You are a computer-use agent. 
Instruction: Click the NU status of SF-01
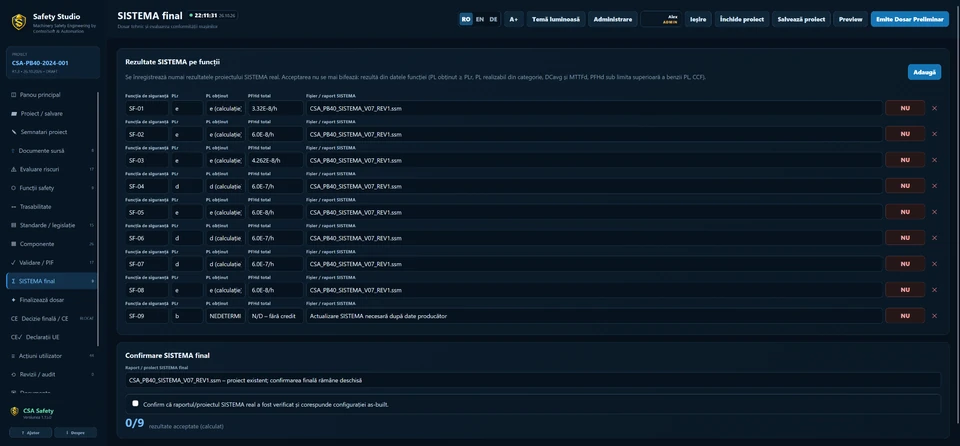pyautogui.click(x=905, y=108)
